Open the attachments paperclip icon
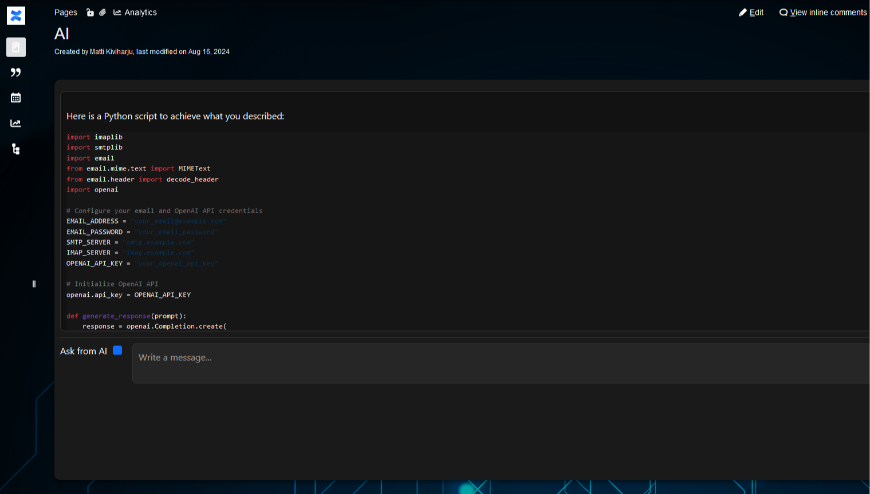 [103, 12]
